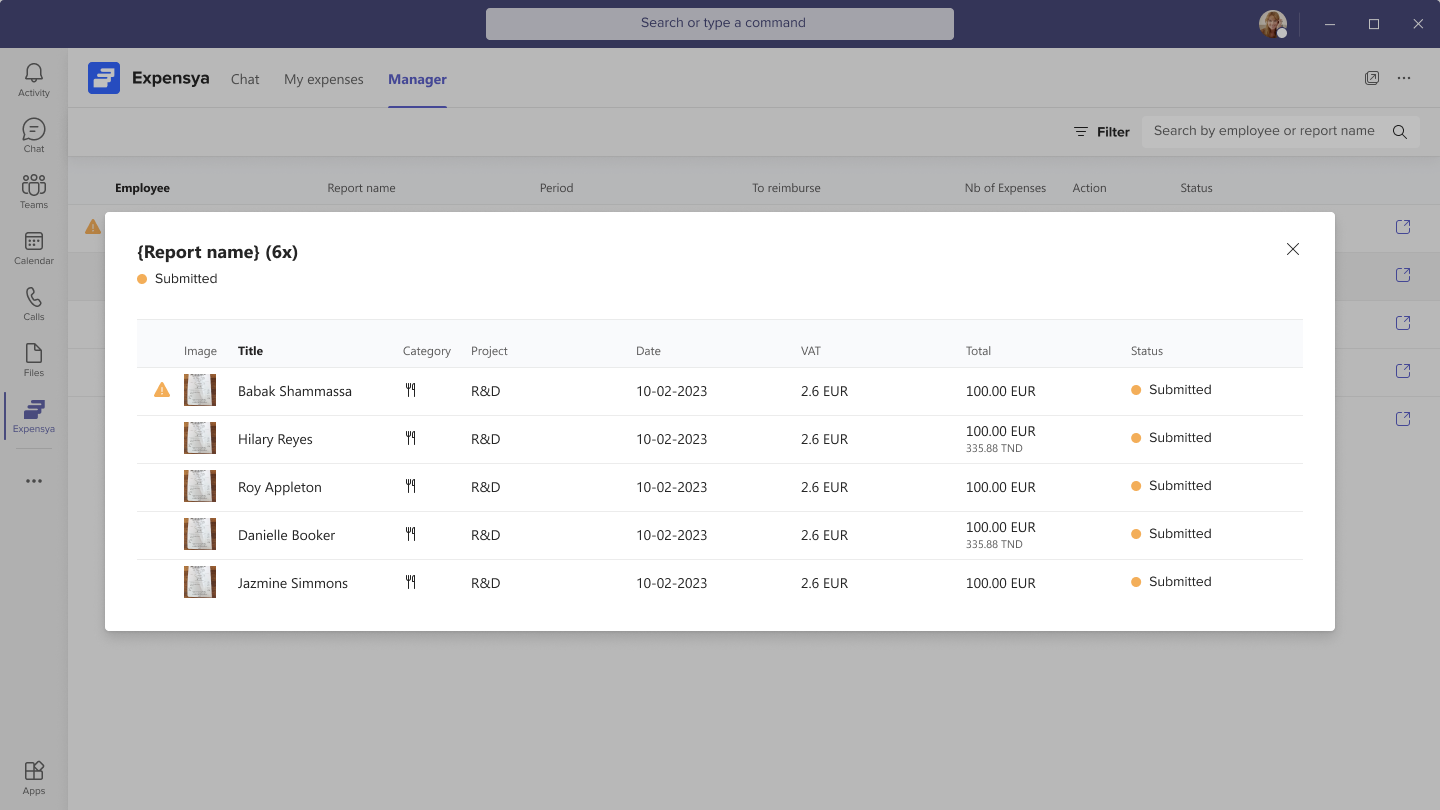Open the Chat sidebar icon
Screen dimensions: 1440x810
[34, 136]
